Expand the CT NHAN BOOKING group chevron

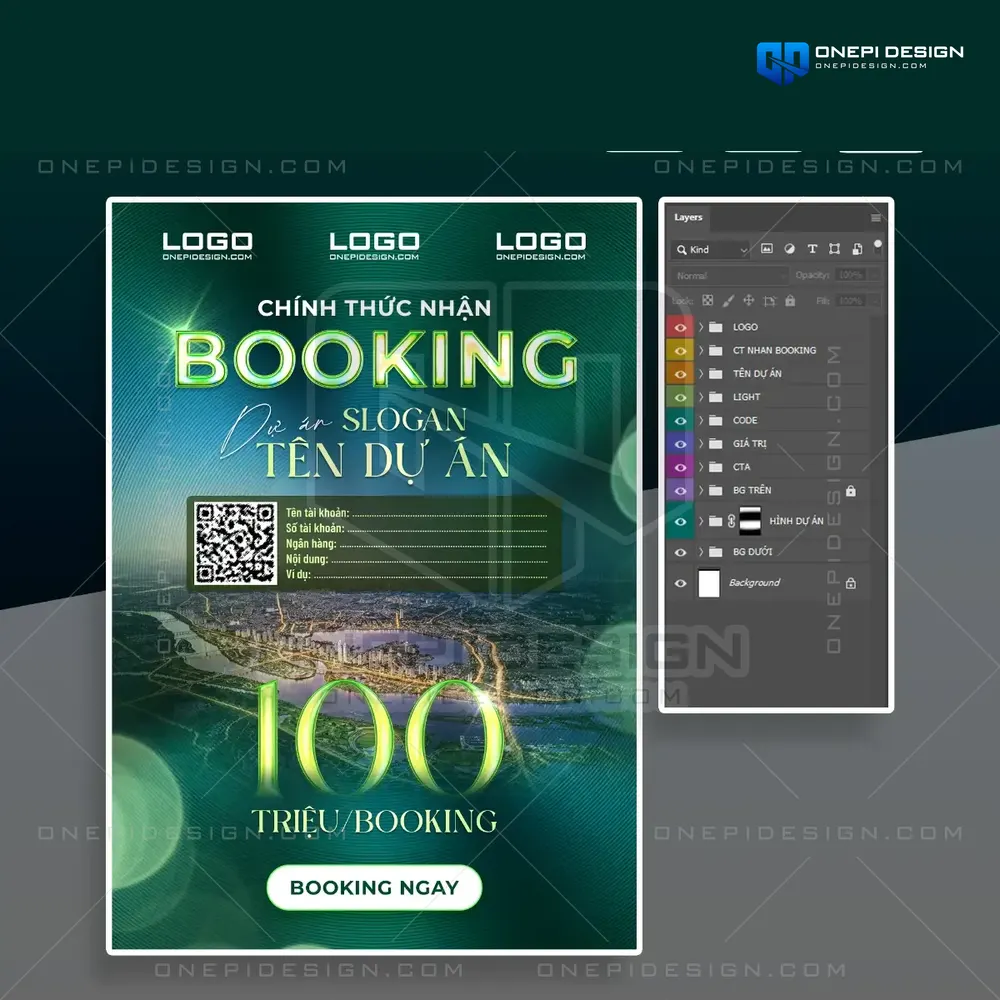pos(701,350)
